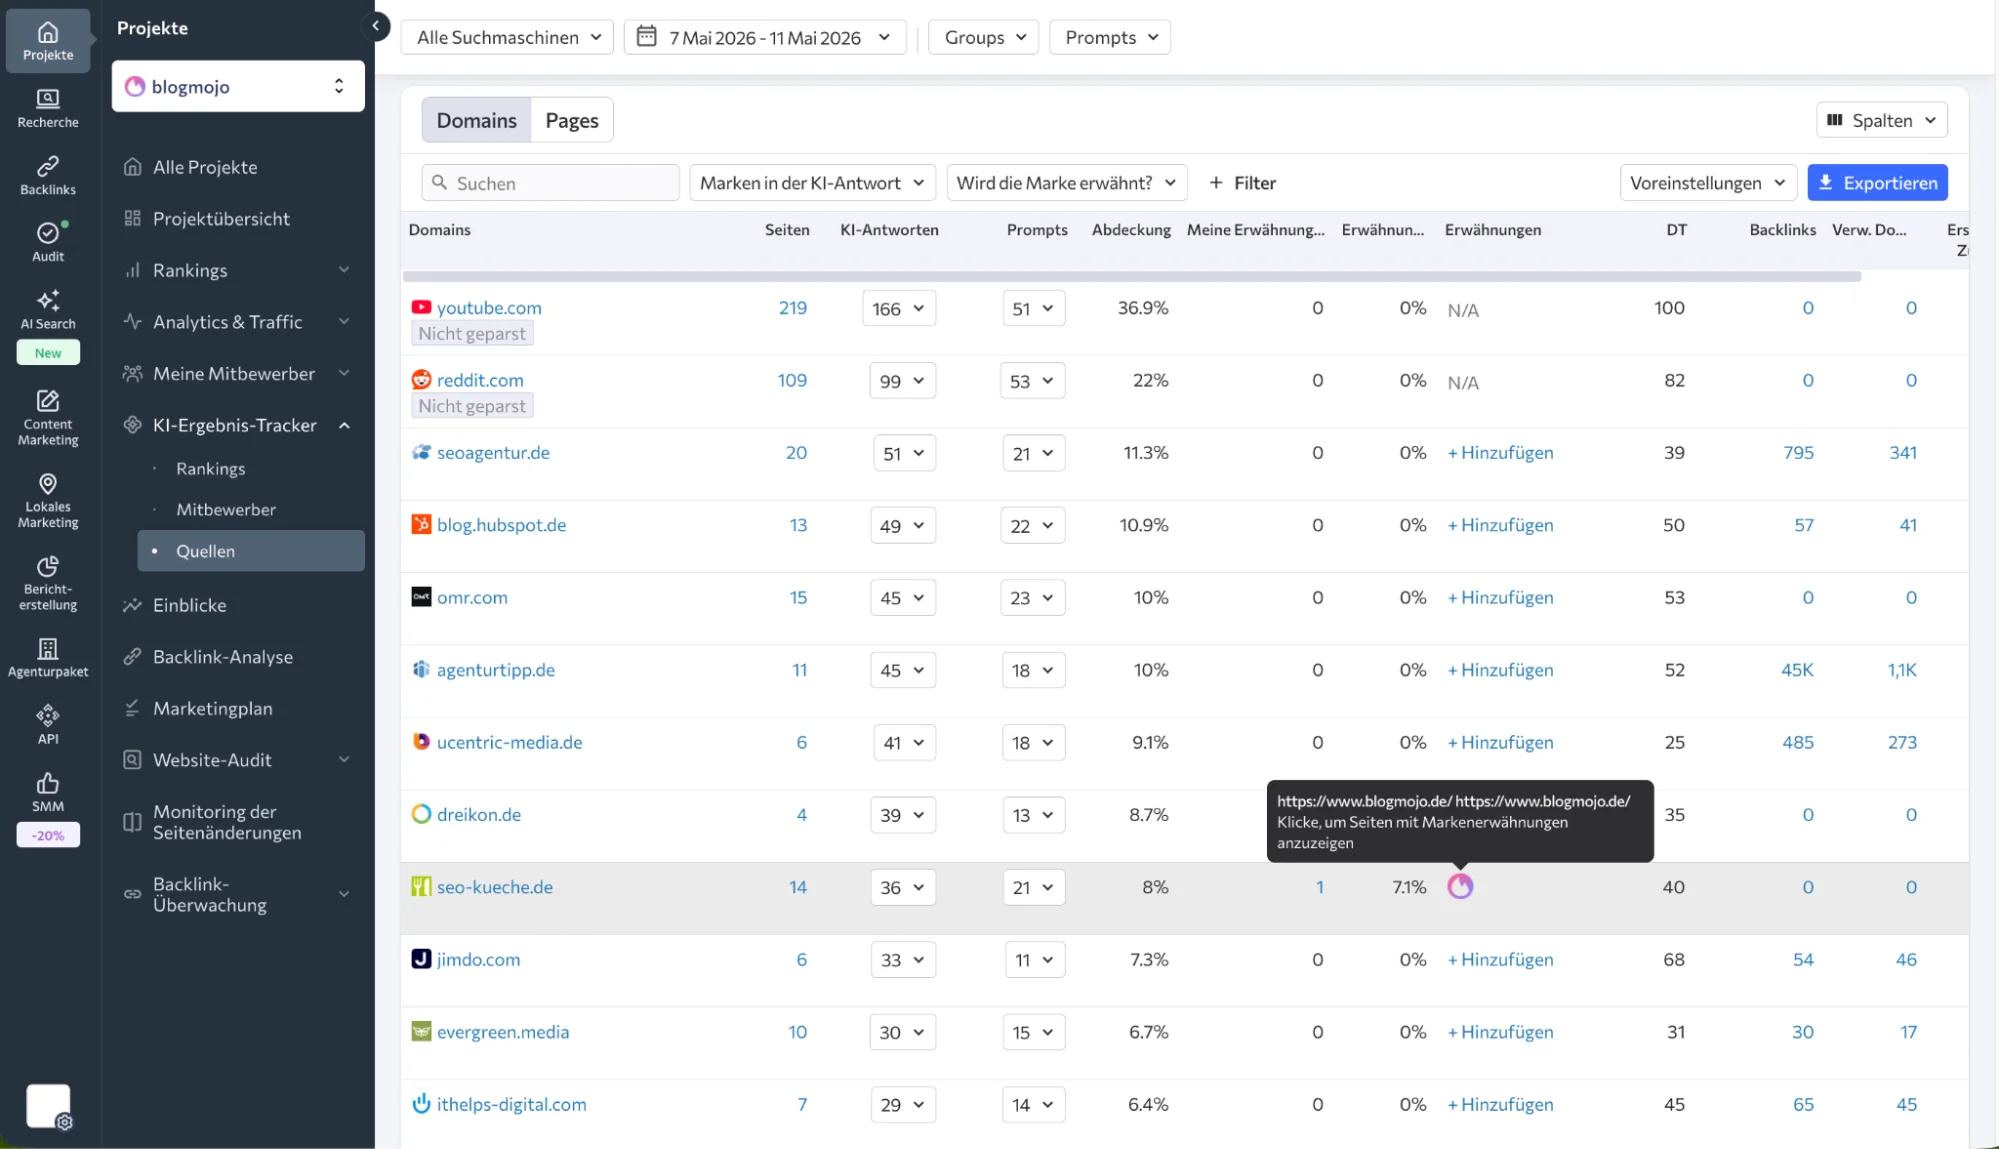Add a Filter with plus button

pos(1242,183)
